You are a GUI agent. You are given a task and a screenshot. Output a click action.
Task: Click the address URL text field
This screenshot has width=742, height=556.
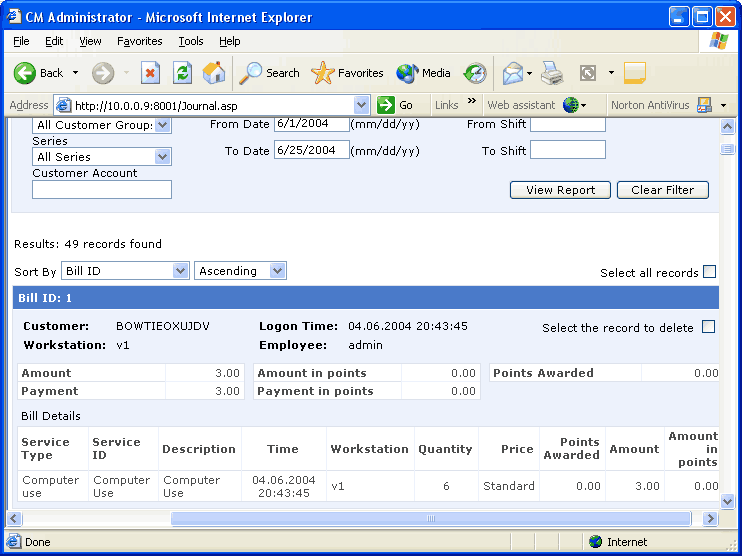pyautogui.click(x=213, y=106)
